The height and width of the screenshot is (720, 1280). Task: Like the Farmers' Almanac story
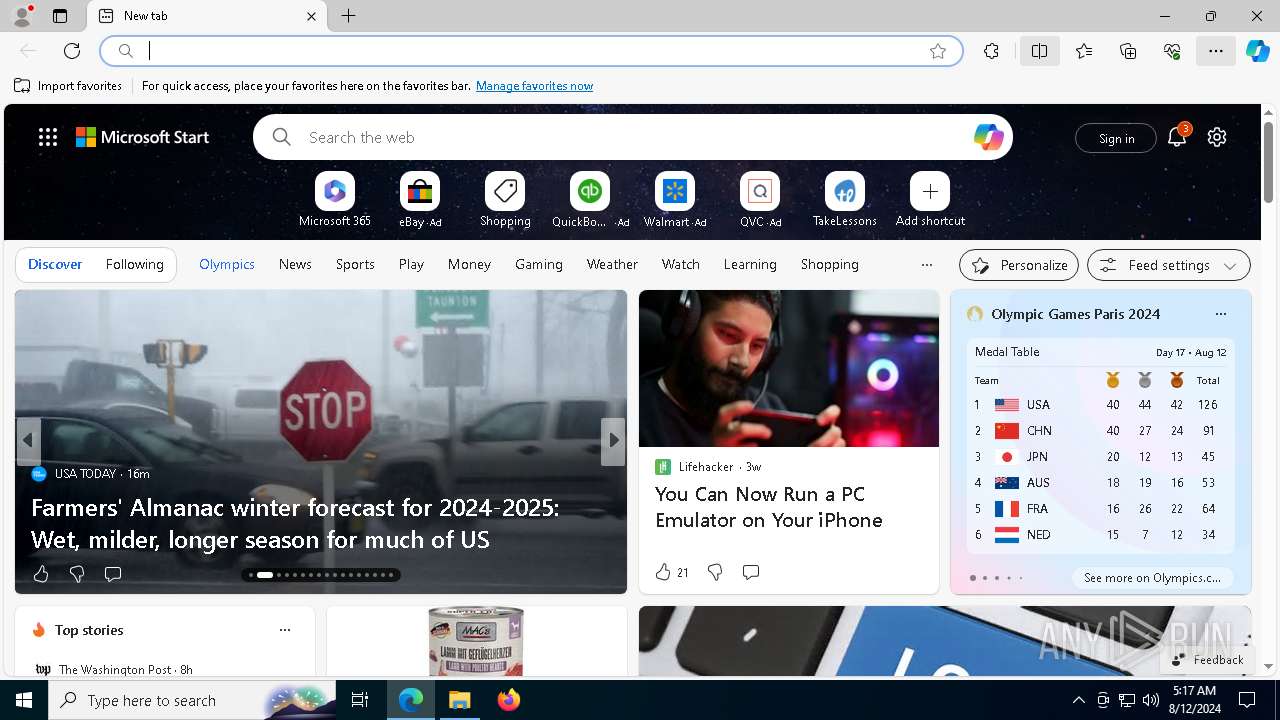41,574
